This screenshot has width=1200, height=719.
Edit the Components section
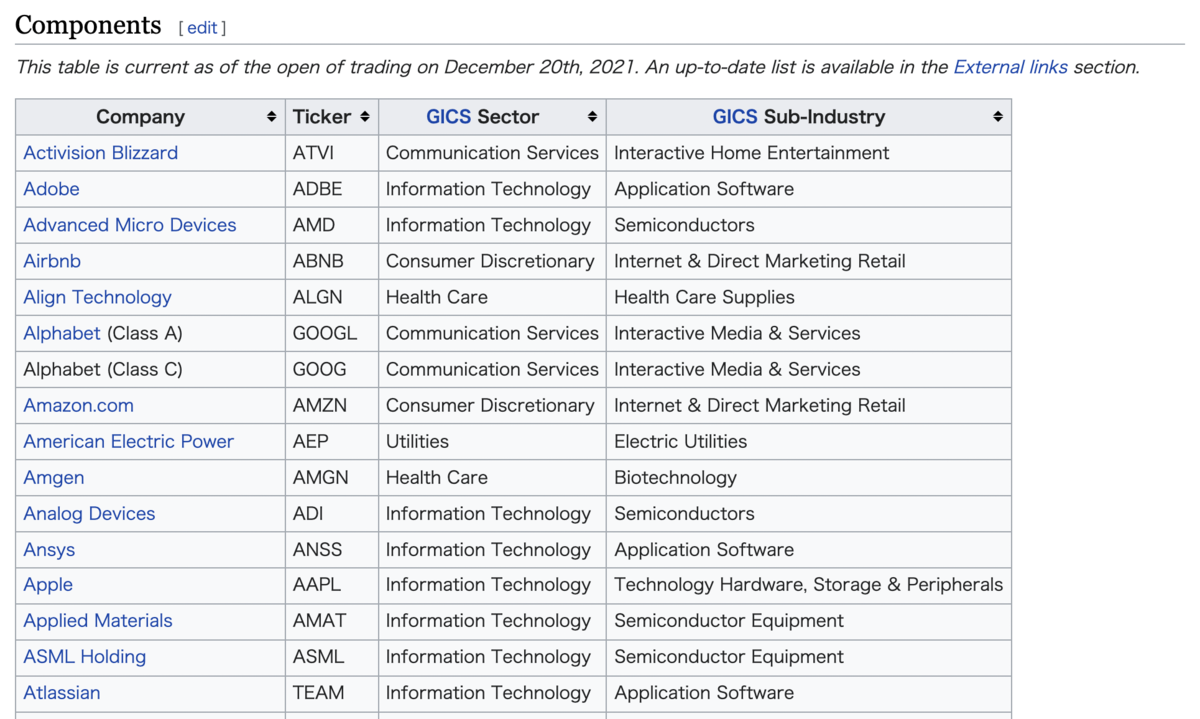202,28
